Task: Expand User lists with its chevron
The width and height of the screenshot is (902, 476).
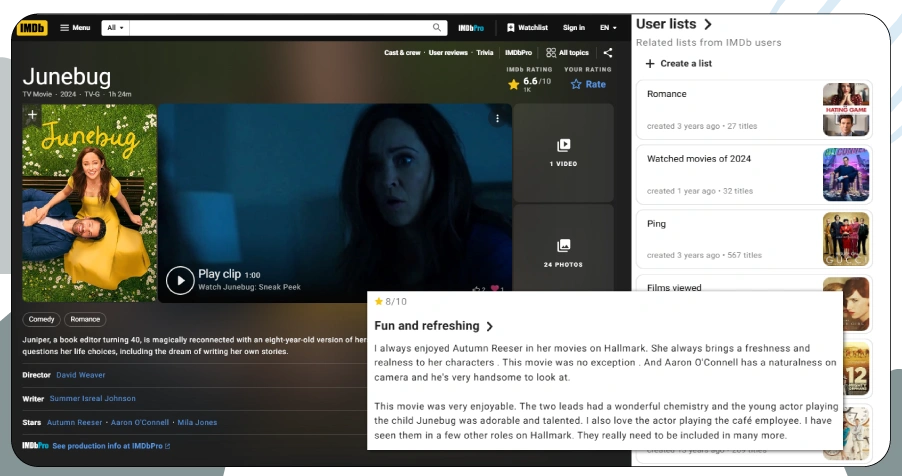Action: (708, 24)
